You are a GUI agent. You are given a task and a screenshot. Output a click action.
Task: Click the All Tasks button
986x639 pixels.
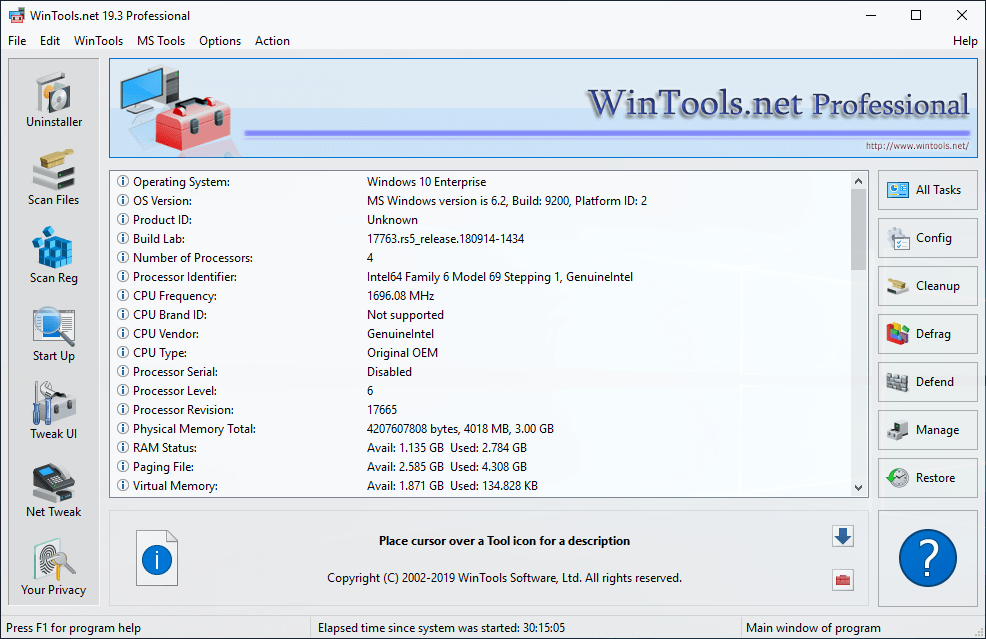pos(928,190)
